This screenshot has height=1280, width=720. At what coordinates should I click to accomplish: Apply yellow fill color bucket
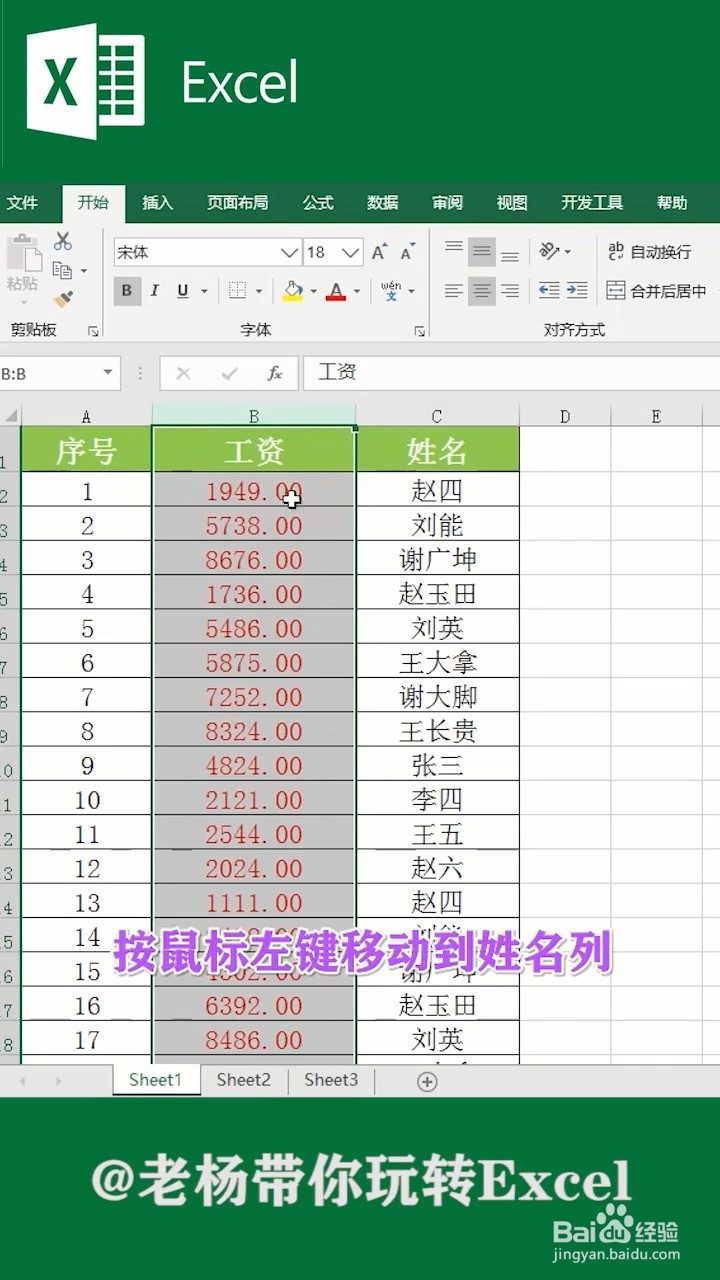pyautogui.click(x=292, y=291)
